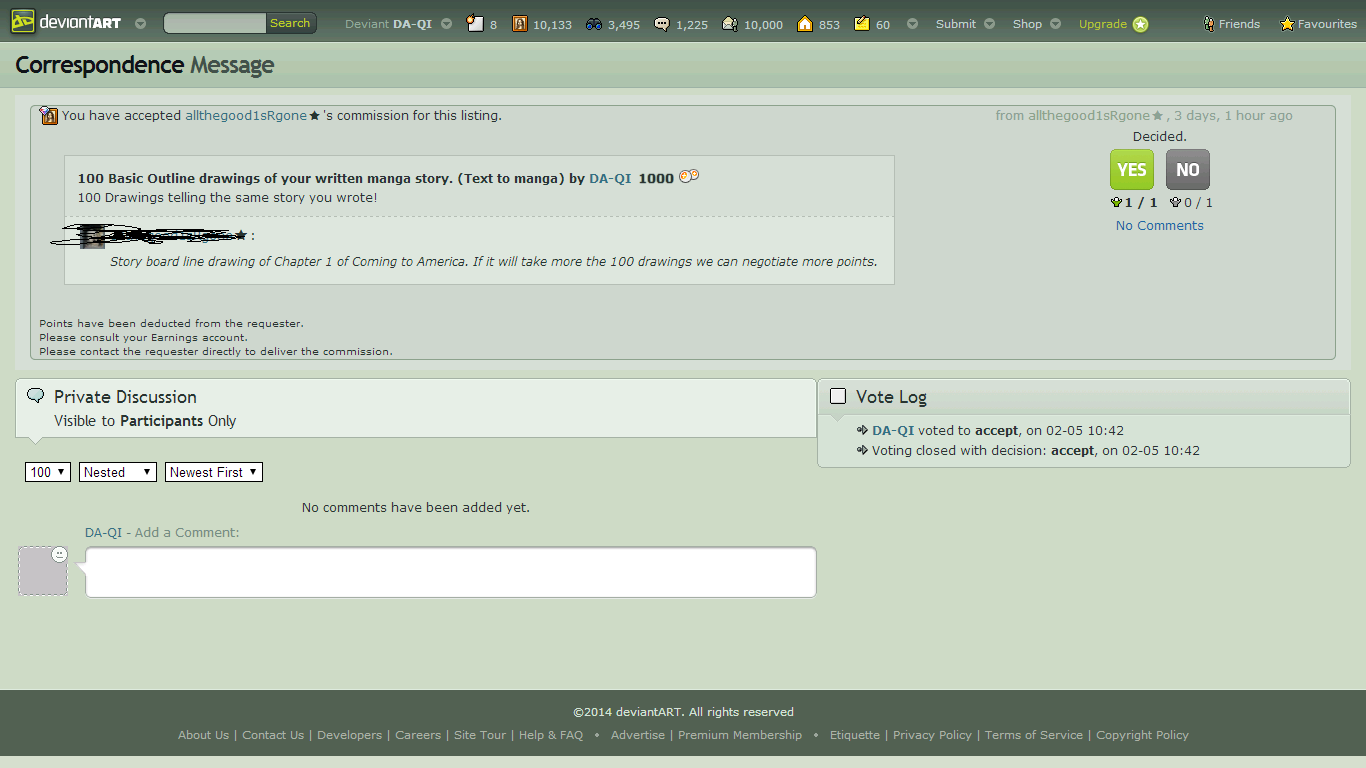This screenshot has width=1366, height=768.
Task: Click the green Search button
Action: click(x=291, y=23)
